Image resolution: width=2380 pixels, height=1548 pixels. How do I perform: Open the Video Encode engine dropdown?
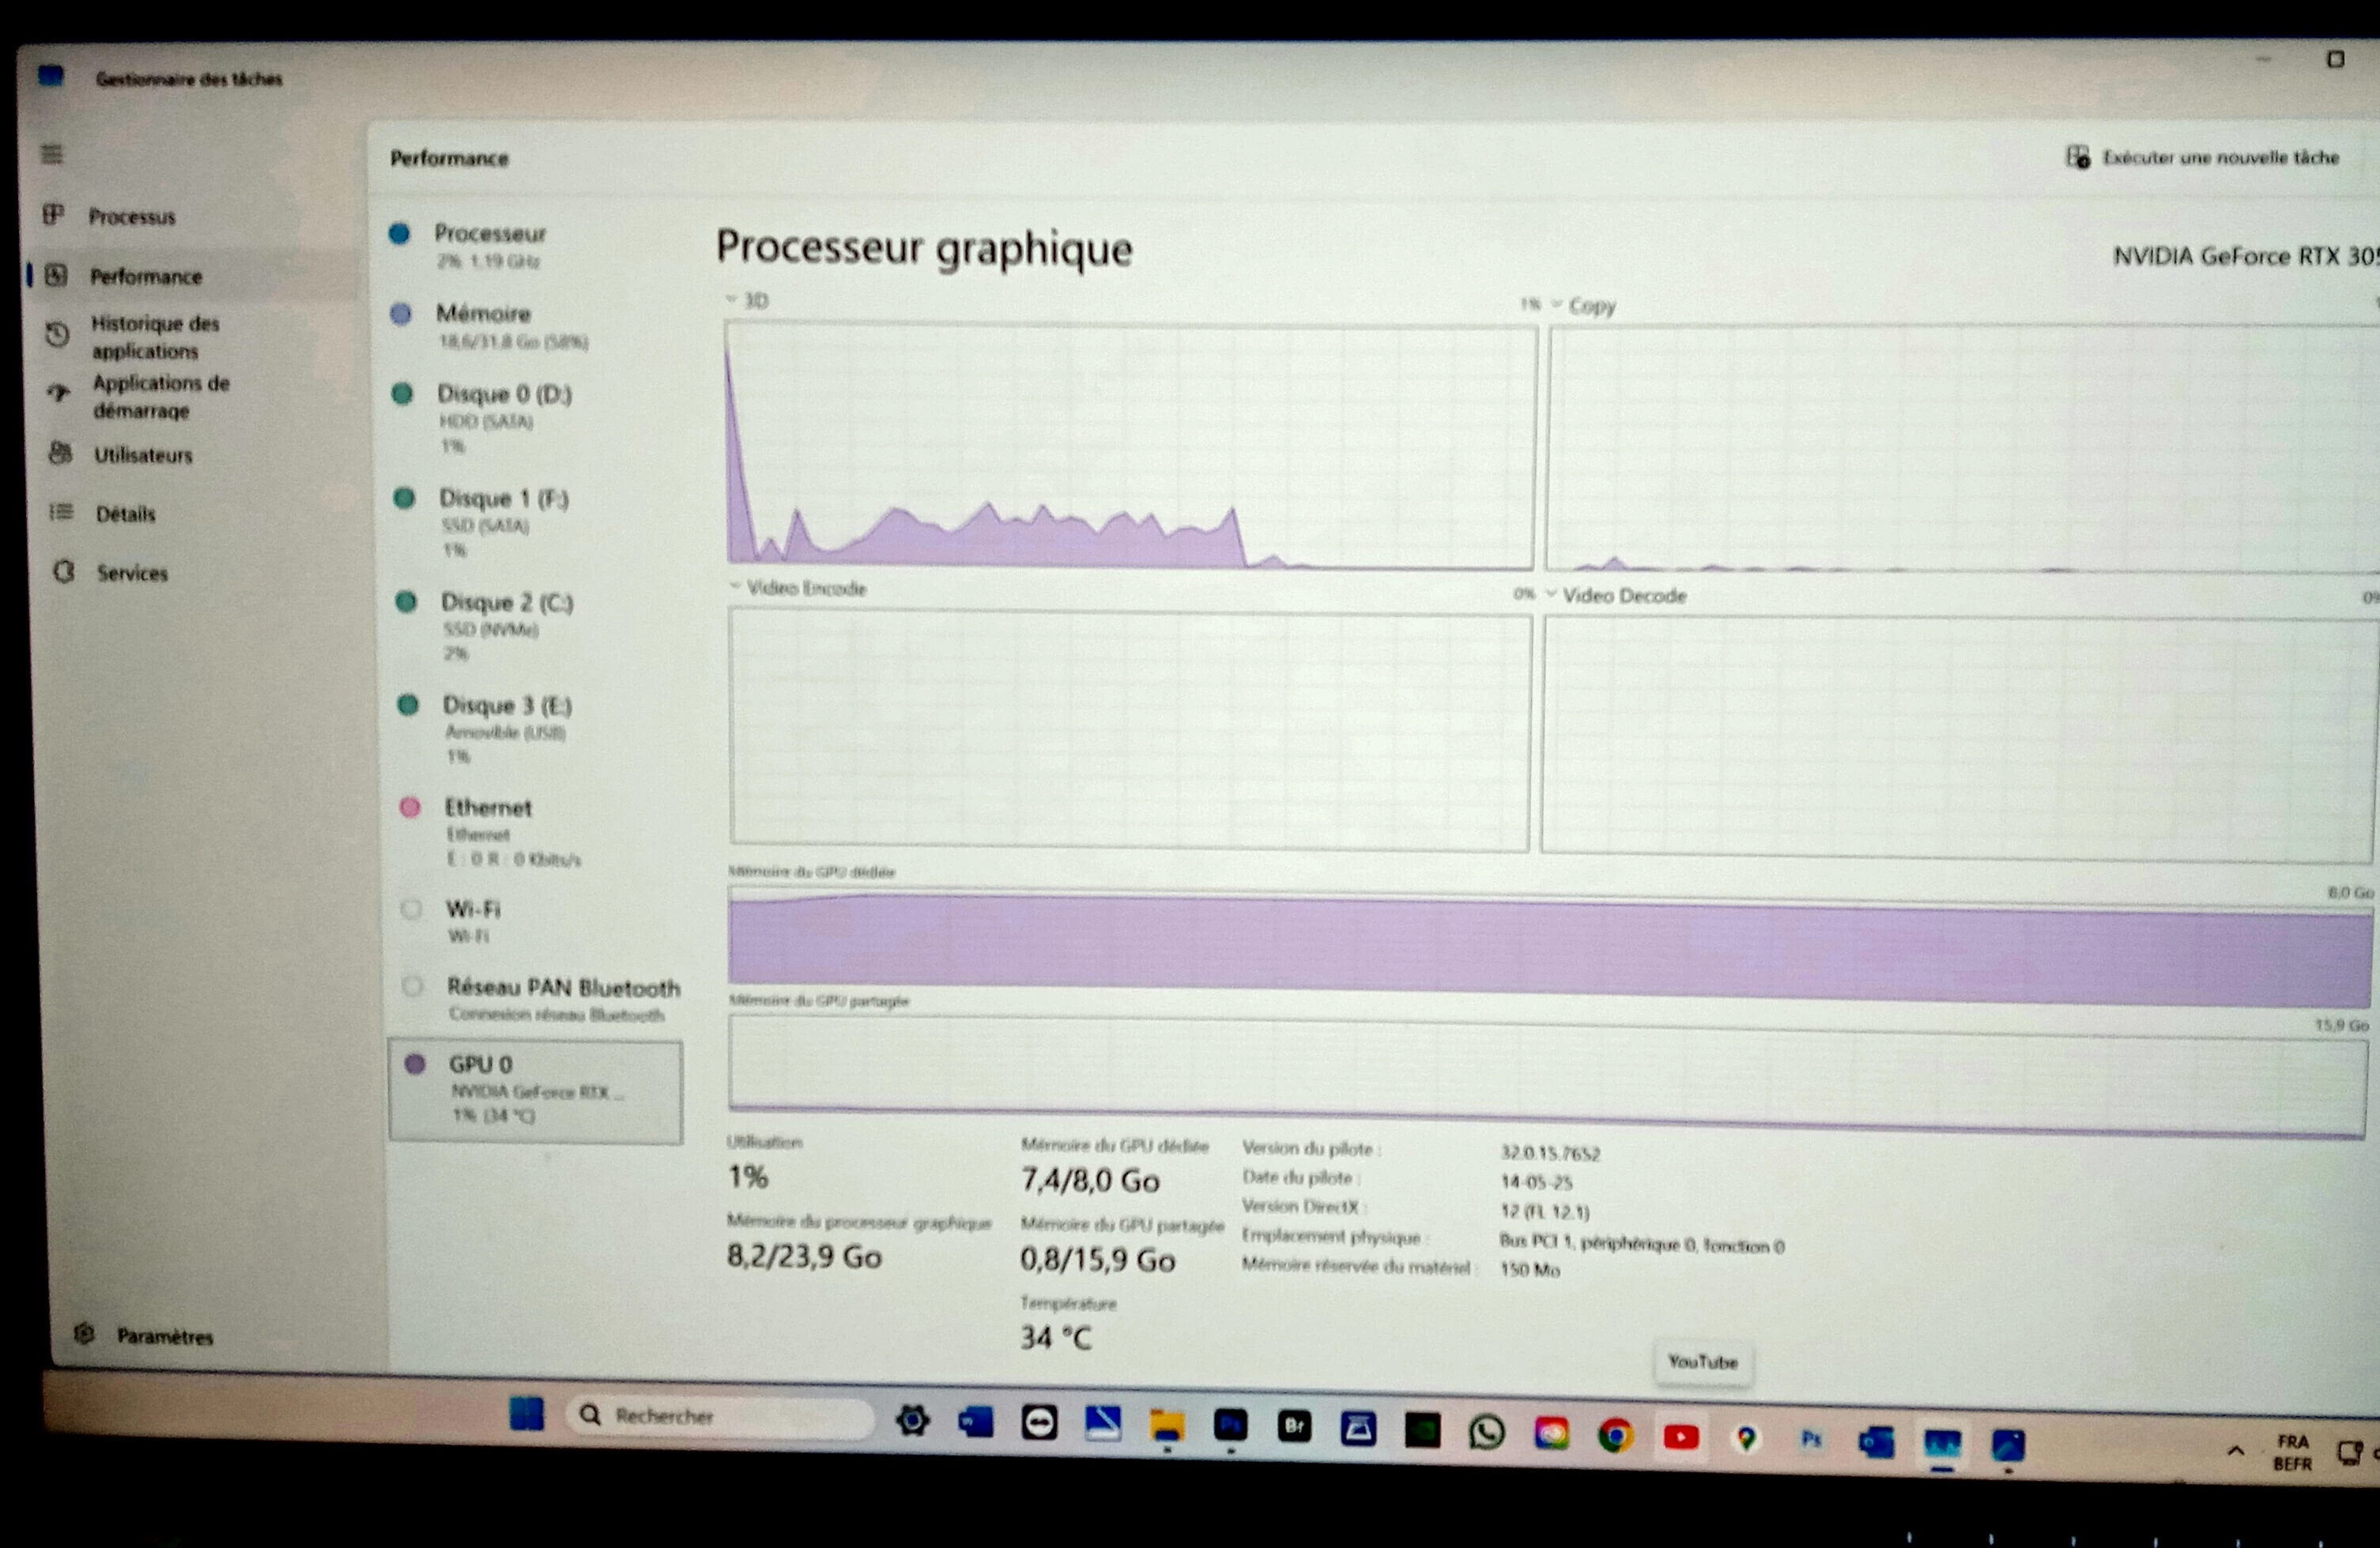click(798, 588)
